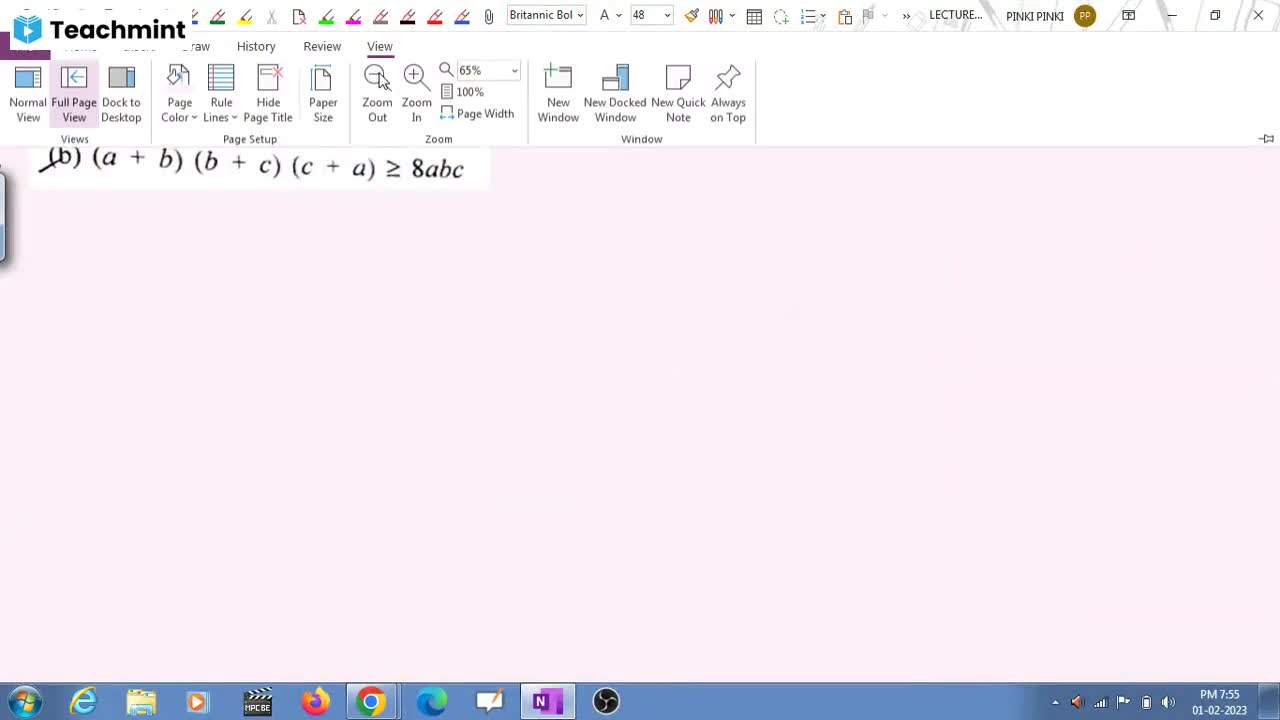Click the Paste clipboard icon

click(845, 16)
